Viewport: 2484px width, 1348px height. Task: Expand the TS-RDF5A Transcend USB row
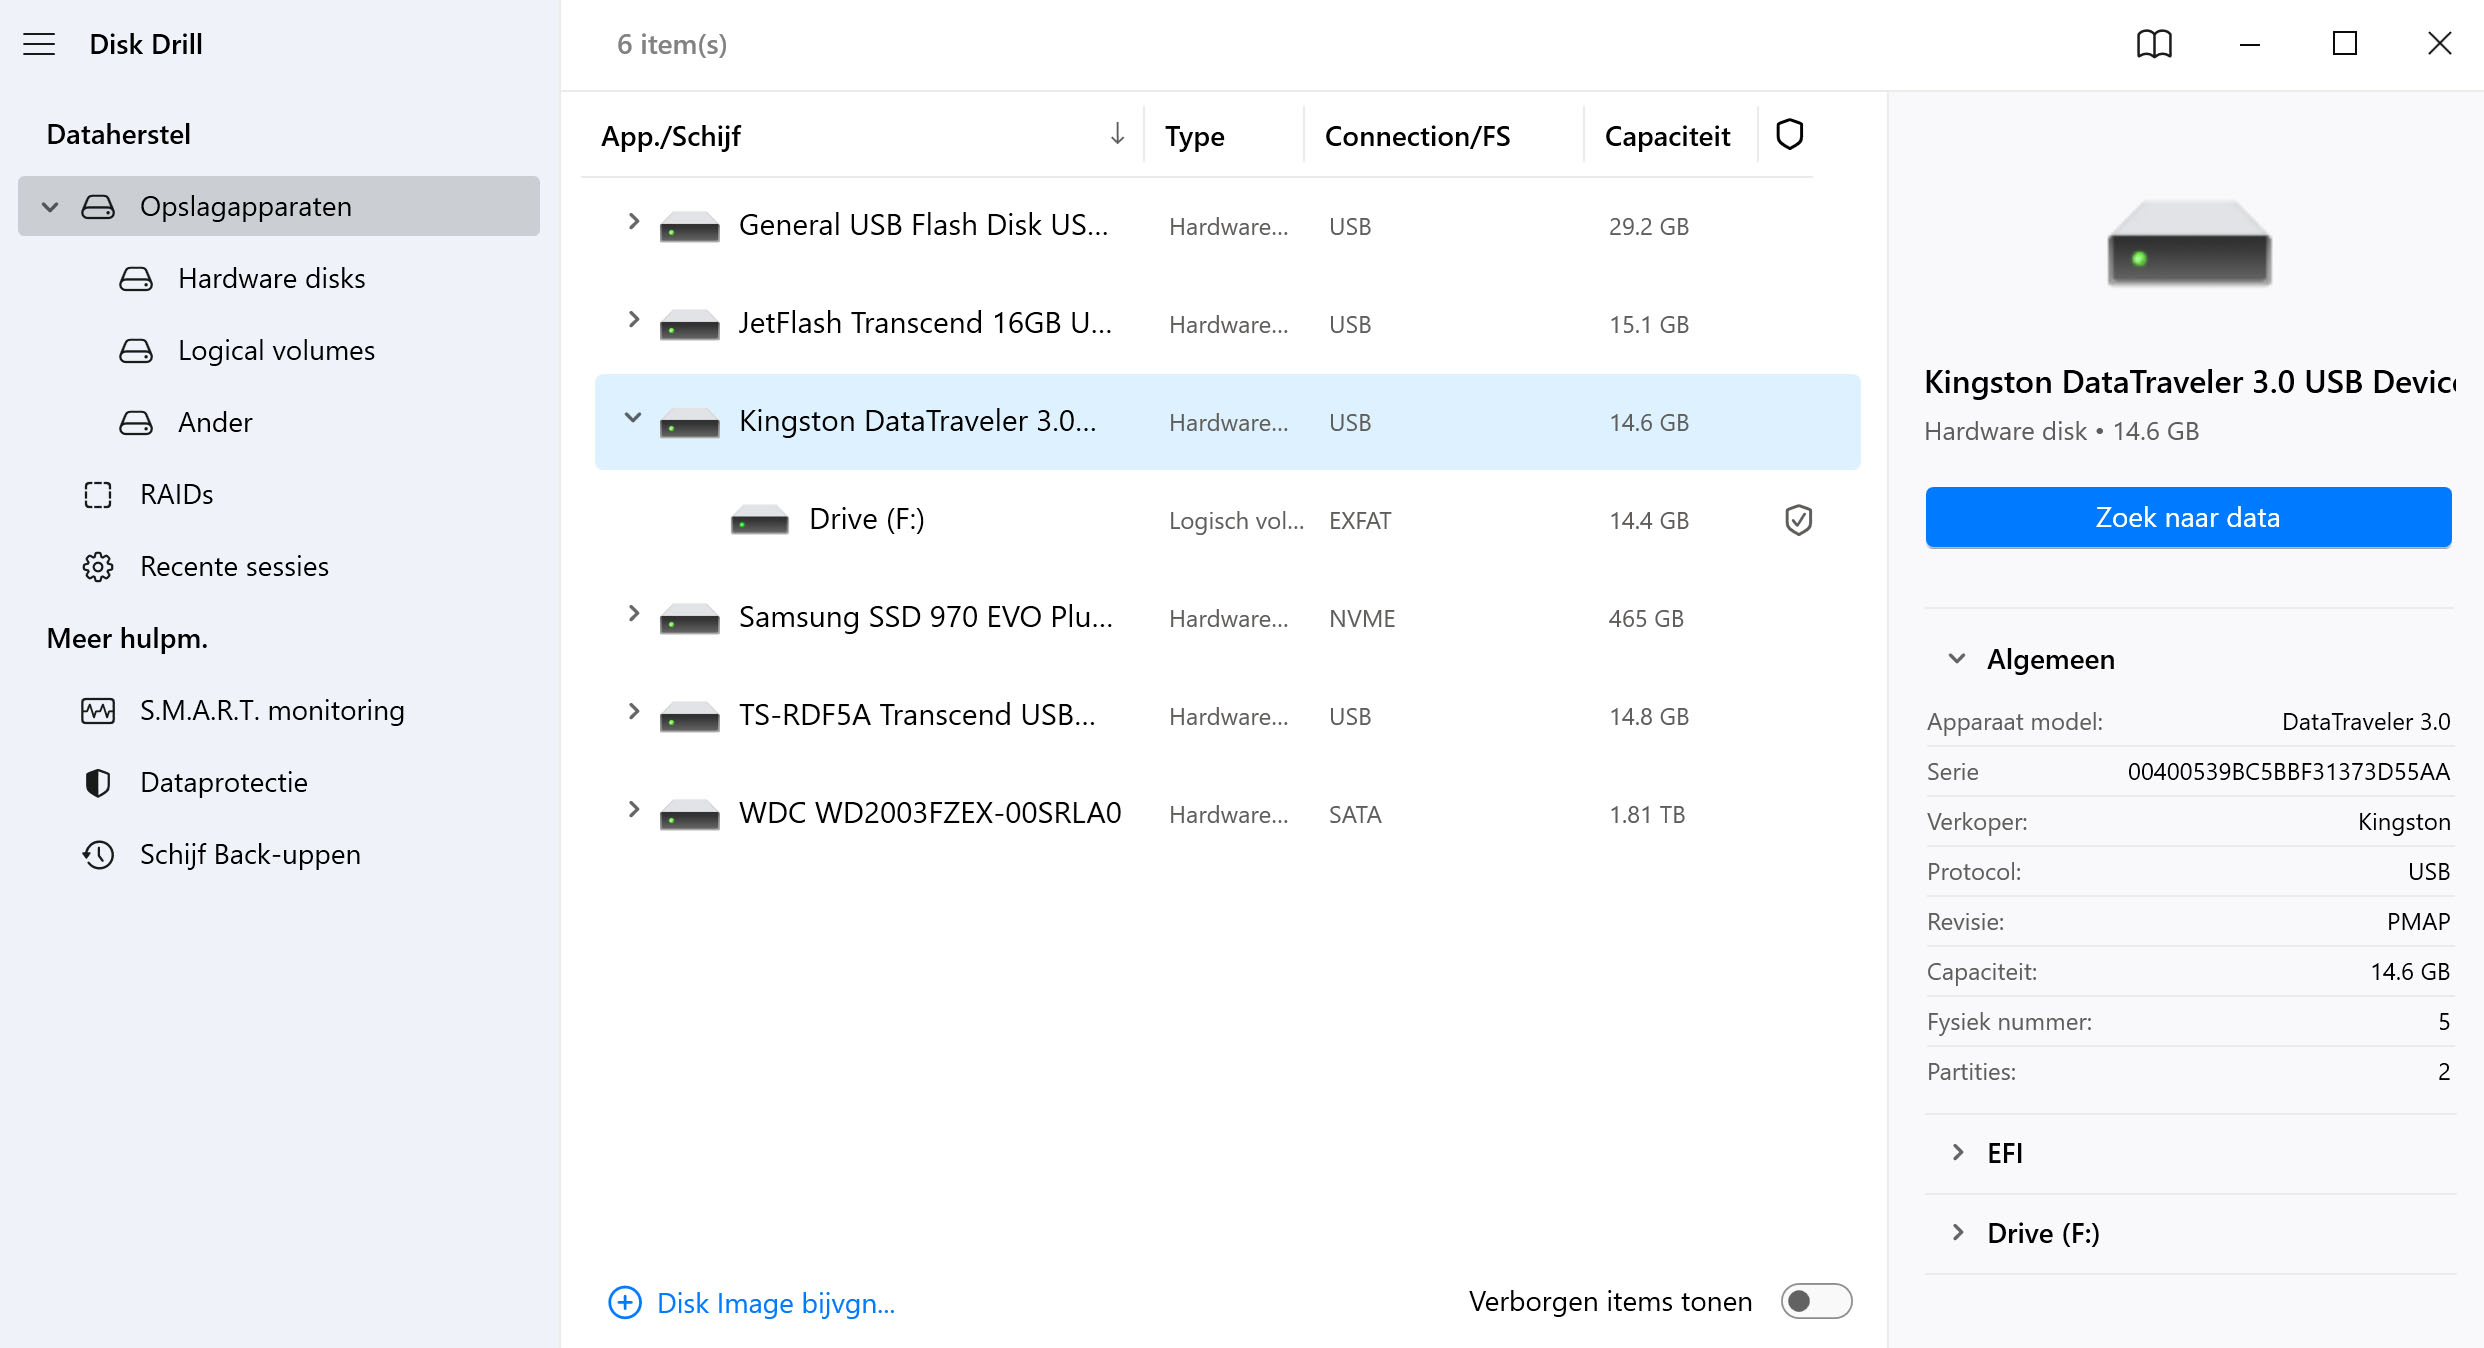tap(633, 711)
